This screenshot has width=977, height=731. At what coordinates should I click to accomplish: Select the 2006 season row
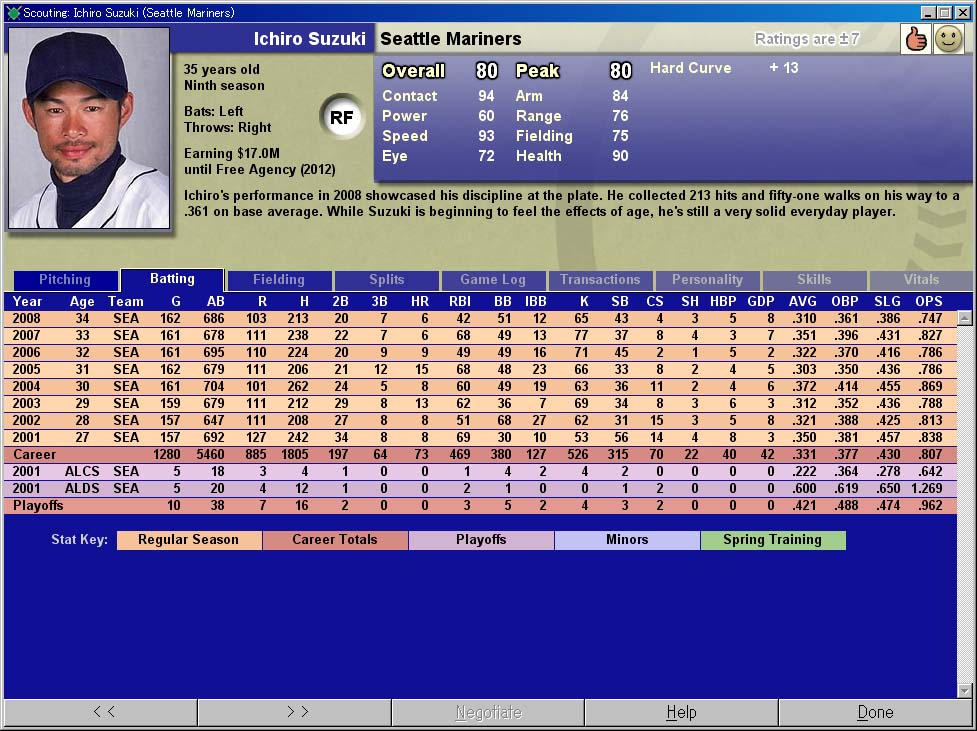tap(480, 352)
